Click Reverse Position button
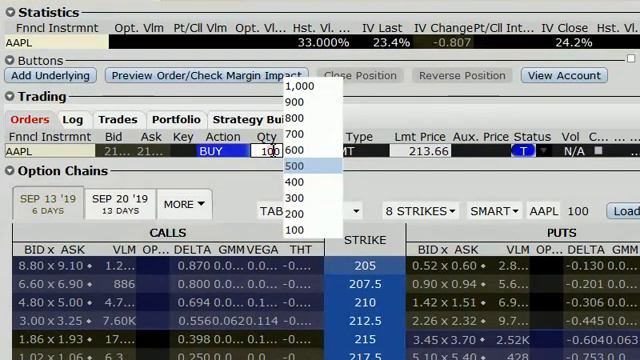Viewport: 640px width, 360px height. coord(462,76)
